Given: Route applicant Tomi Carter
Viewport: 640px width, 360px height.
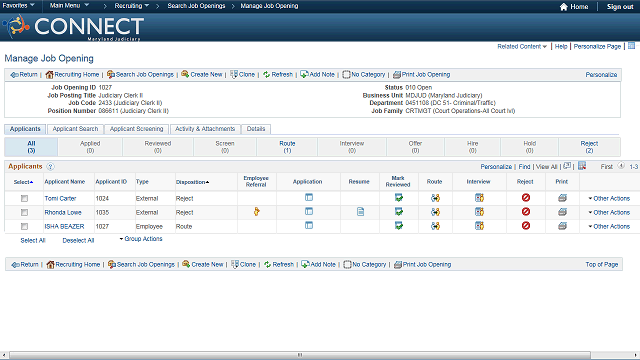Looking at the screenshot, I should [x=435, y=198].
